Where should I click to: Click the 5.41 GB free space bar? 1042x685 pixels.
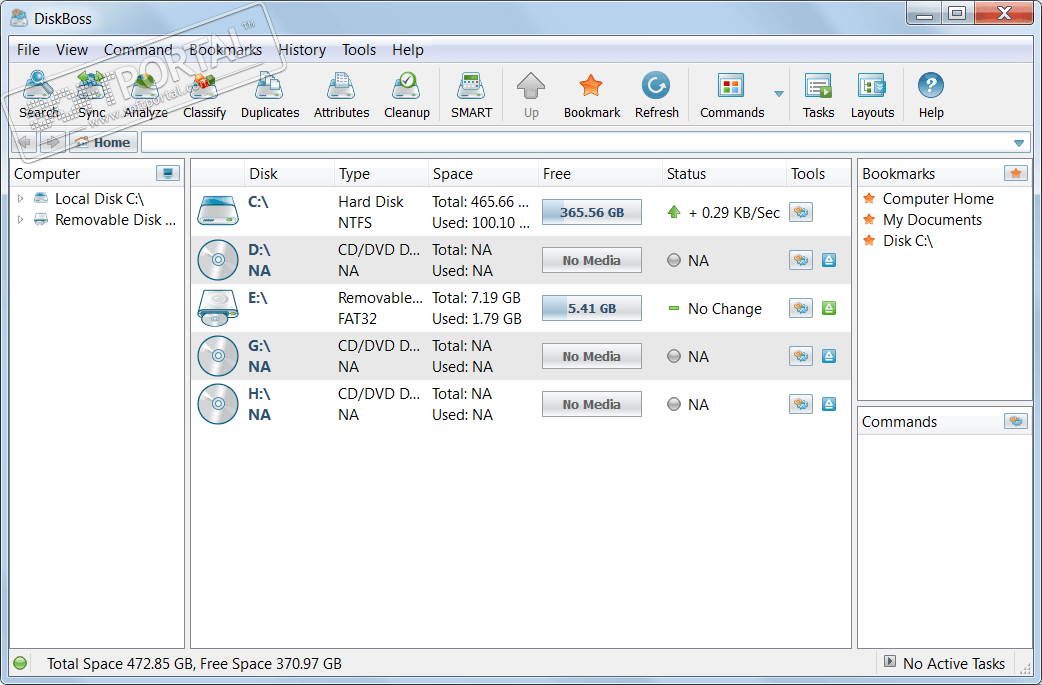point(591,308)
